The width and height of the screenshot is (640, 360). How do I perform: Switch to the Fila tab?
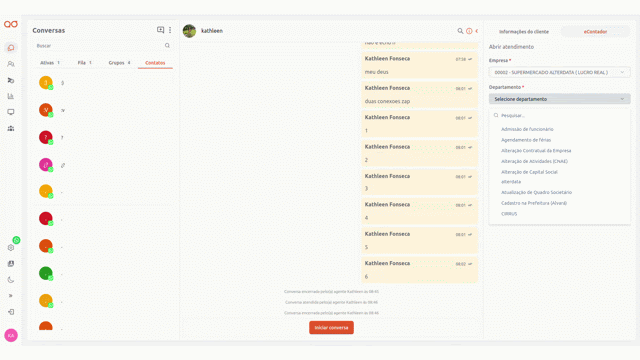tap(84, 63)
